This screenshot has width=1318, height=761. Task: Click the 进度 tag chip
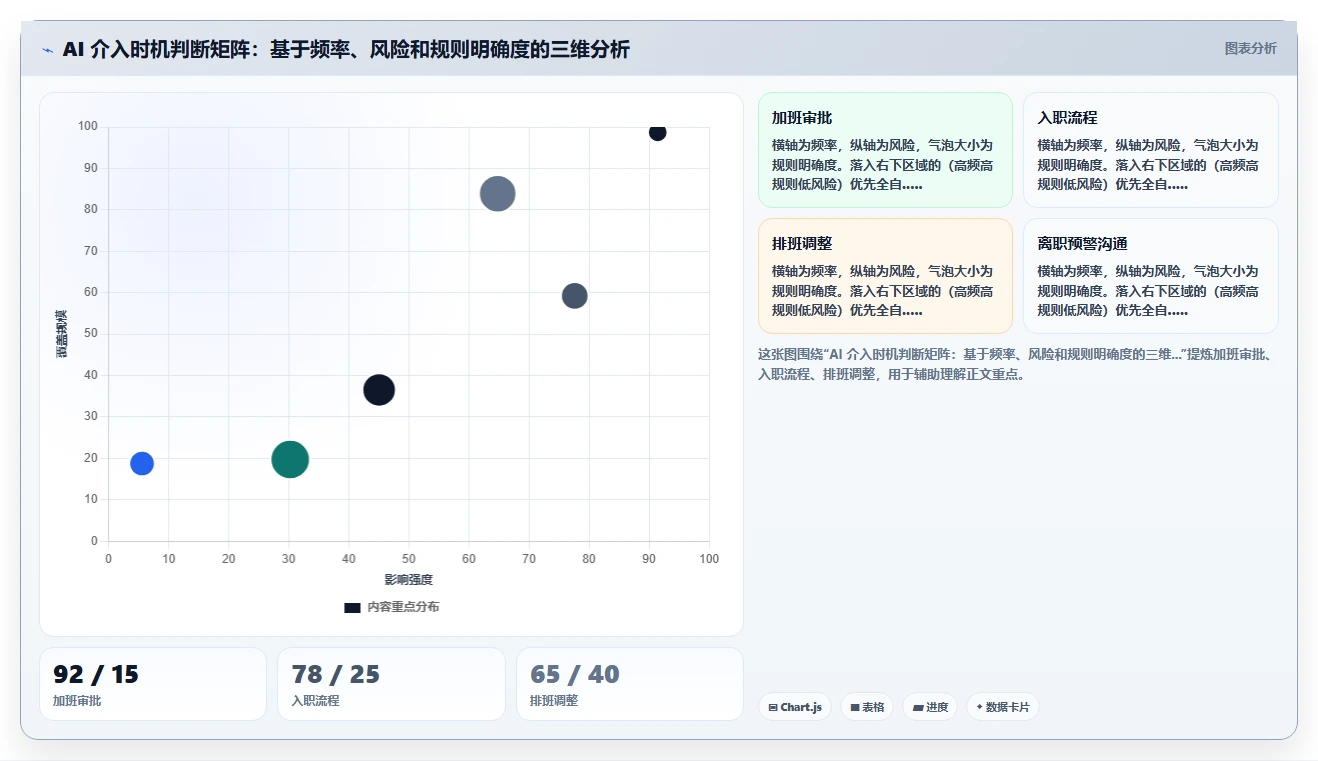click(930, 707)
